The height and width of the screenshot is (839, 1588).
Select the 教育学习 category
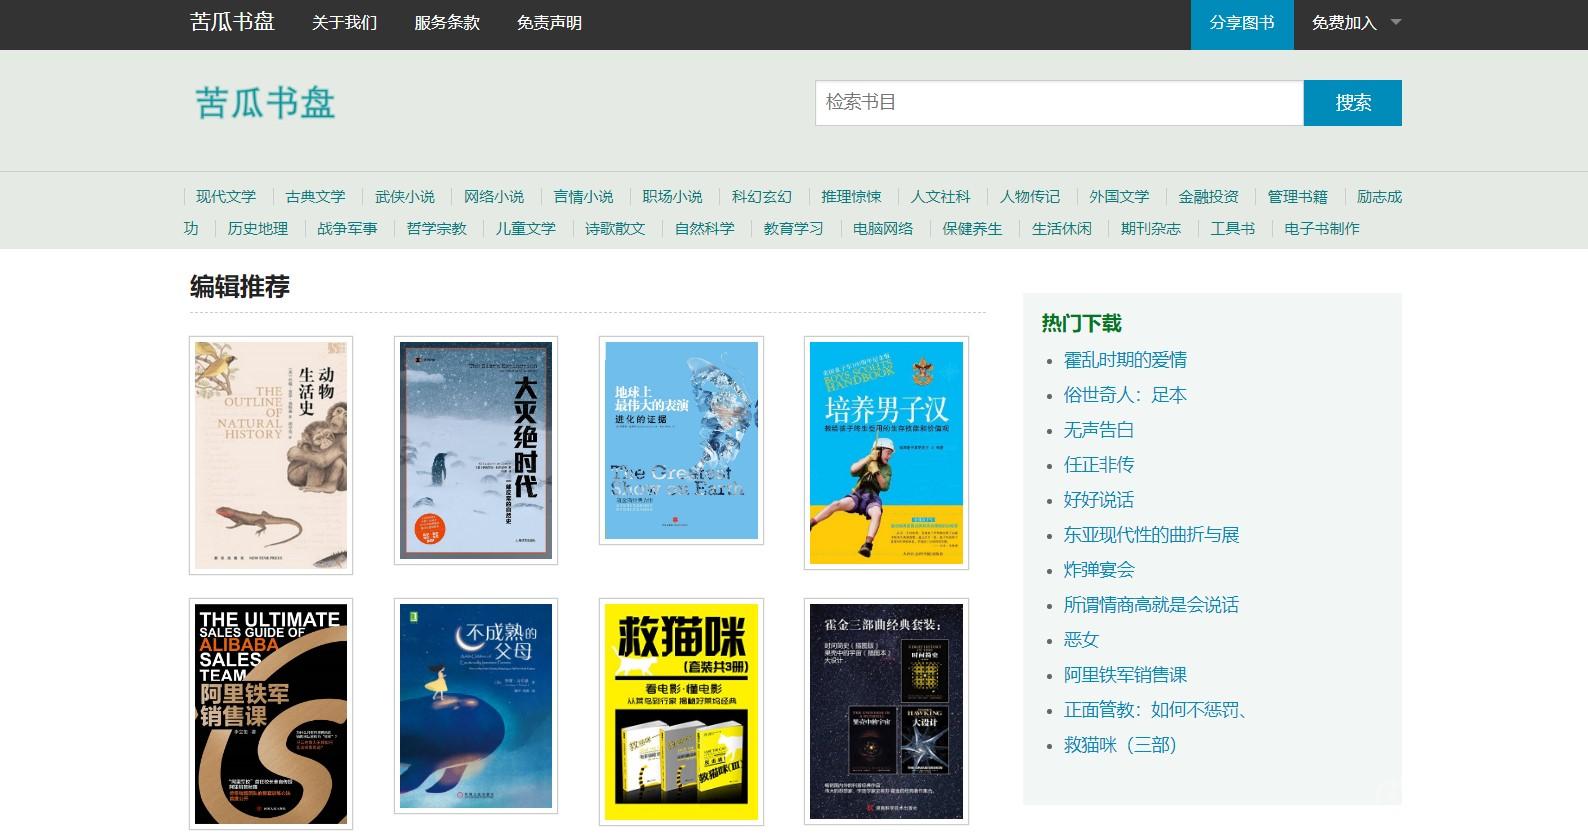point(793,229)
